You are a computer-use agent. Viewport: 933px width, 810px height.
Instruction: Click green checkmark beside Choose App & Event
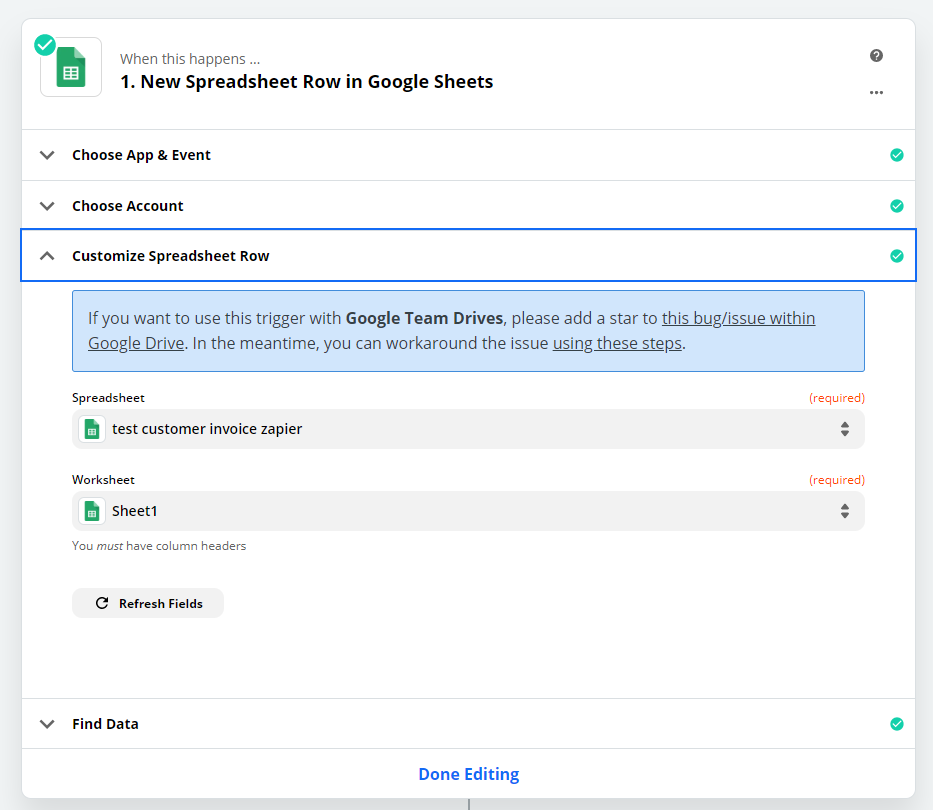click(x=896, y=155)
